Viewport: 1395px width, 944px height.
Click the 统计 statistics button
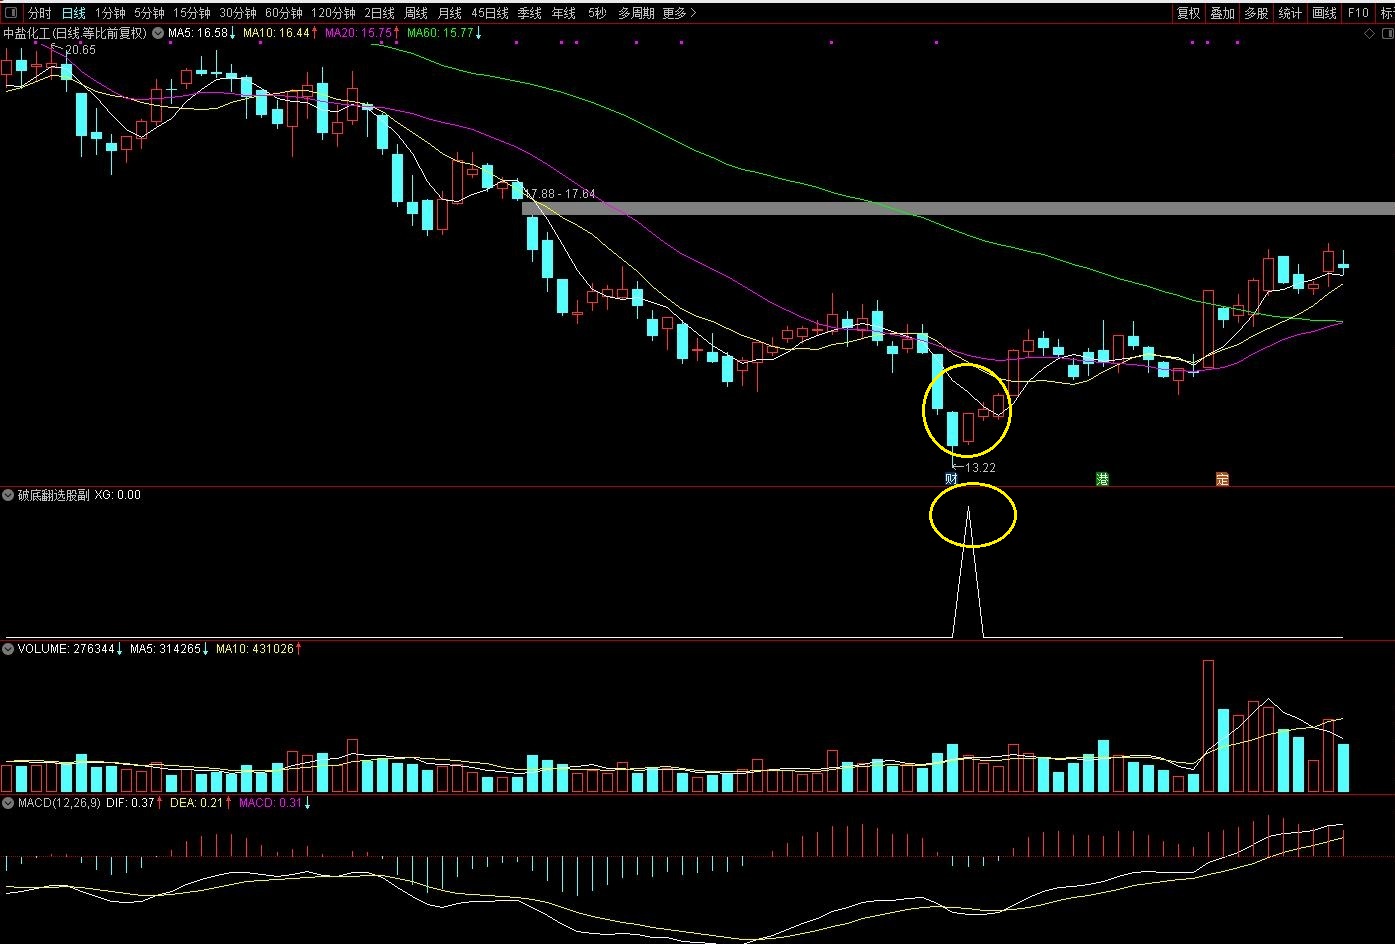click(1290, 13)
